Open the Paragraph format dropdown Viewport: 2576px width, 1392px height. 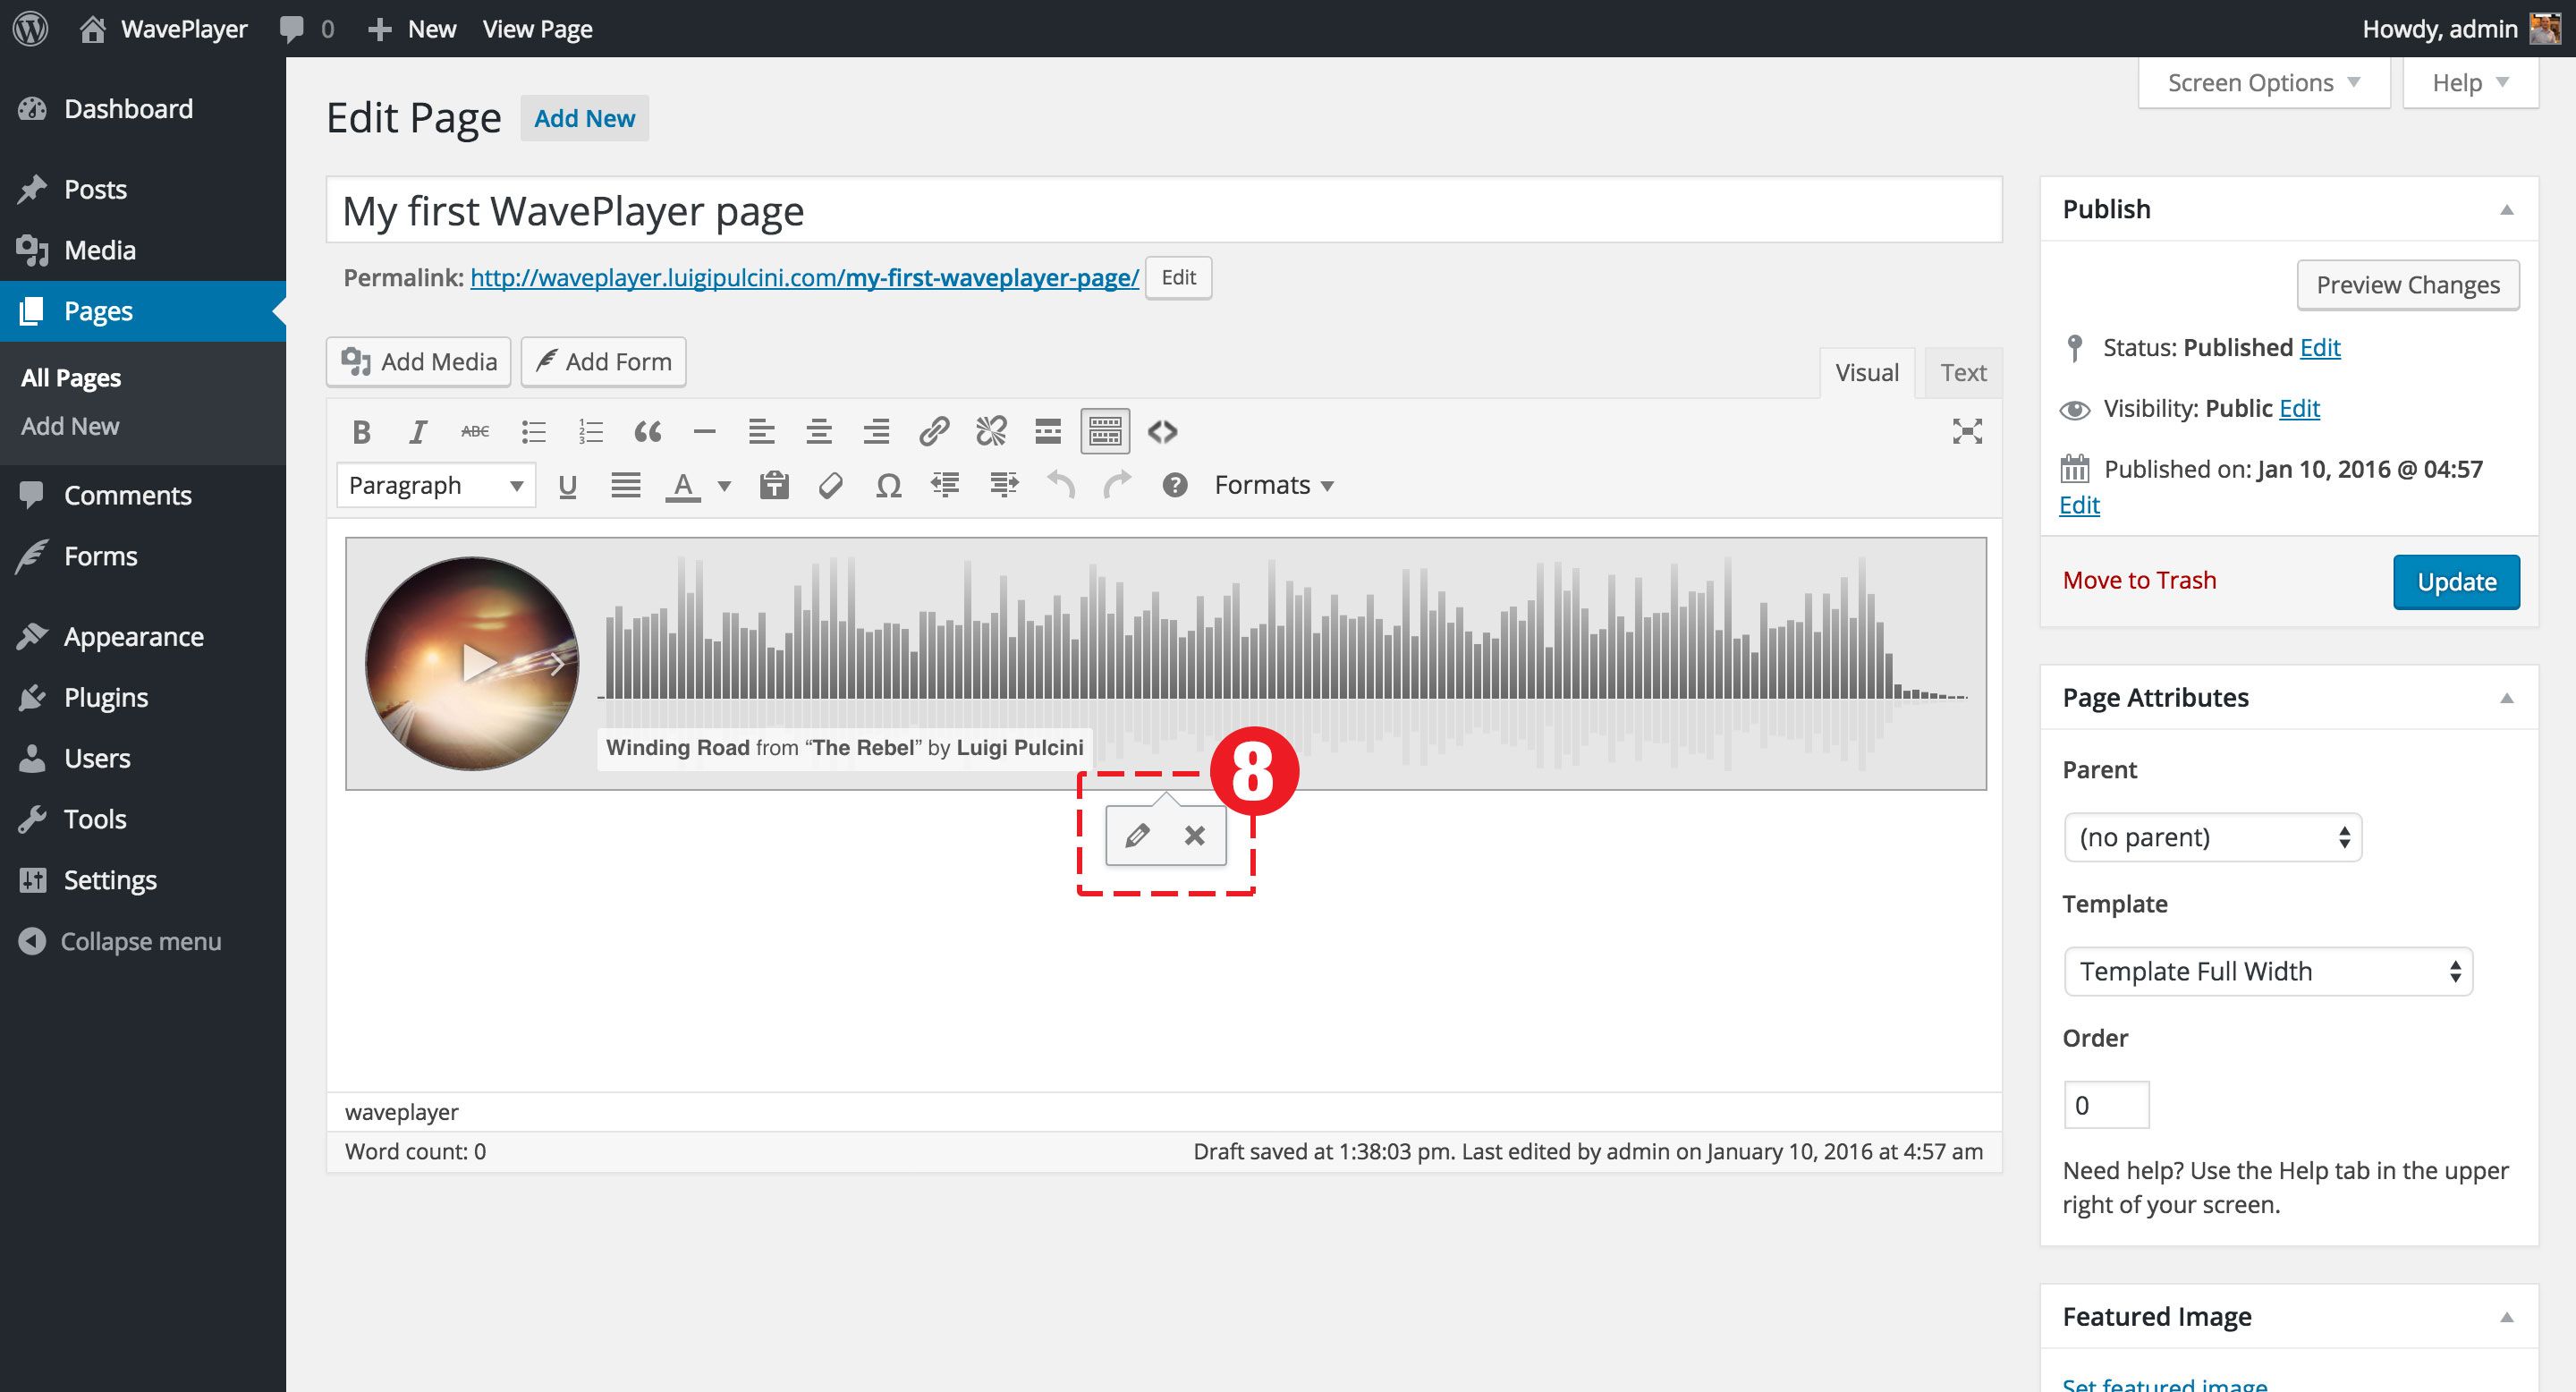point(436,486)
